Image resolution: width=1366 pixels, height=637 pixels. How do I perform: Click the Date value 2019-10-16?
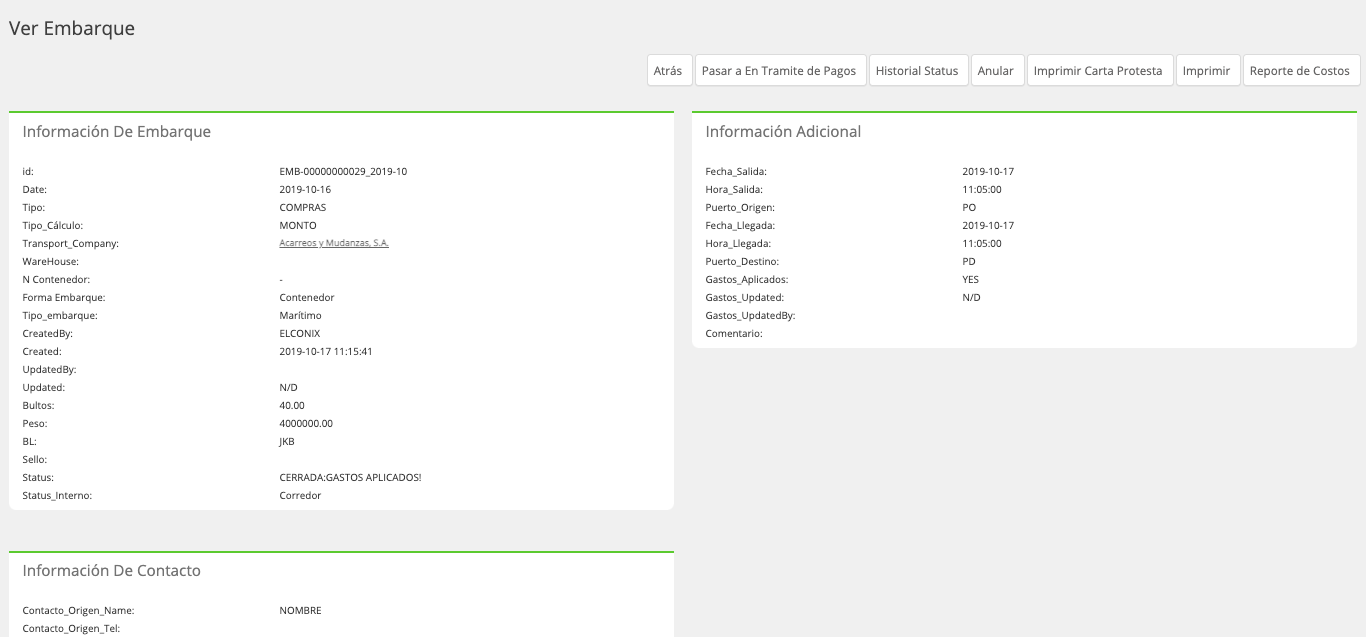(x=305, y=189)
